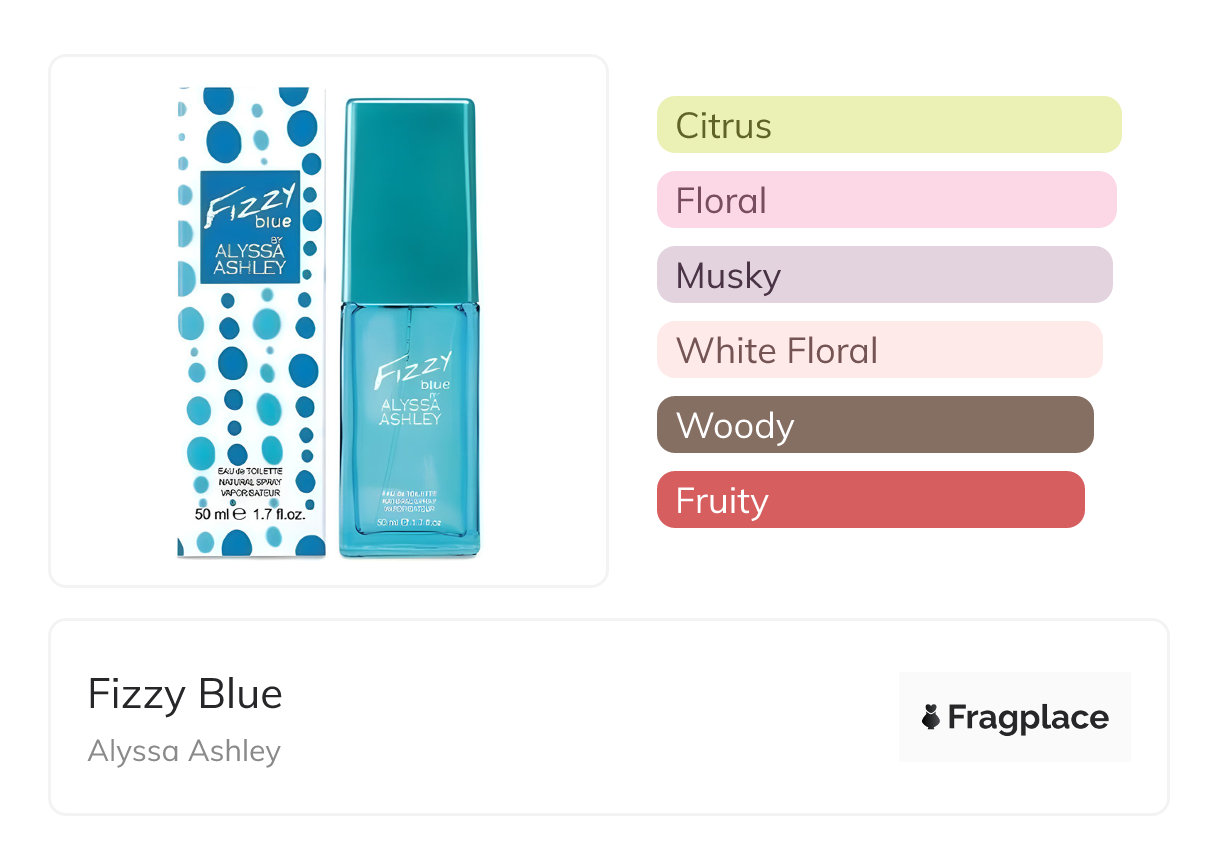Choose the White Floral accord bar
This screenshot has width=1218, height=864.
pyautogui.click(x=879, y=350)
